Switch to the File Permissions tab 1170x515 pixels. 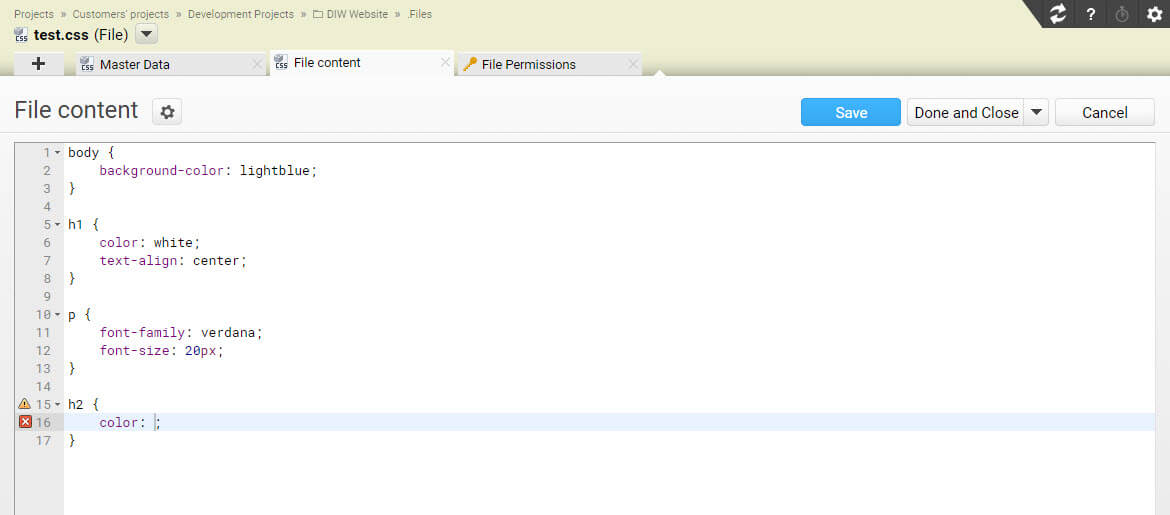pyautogui.click(x=550, y=64)
